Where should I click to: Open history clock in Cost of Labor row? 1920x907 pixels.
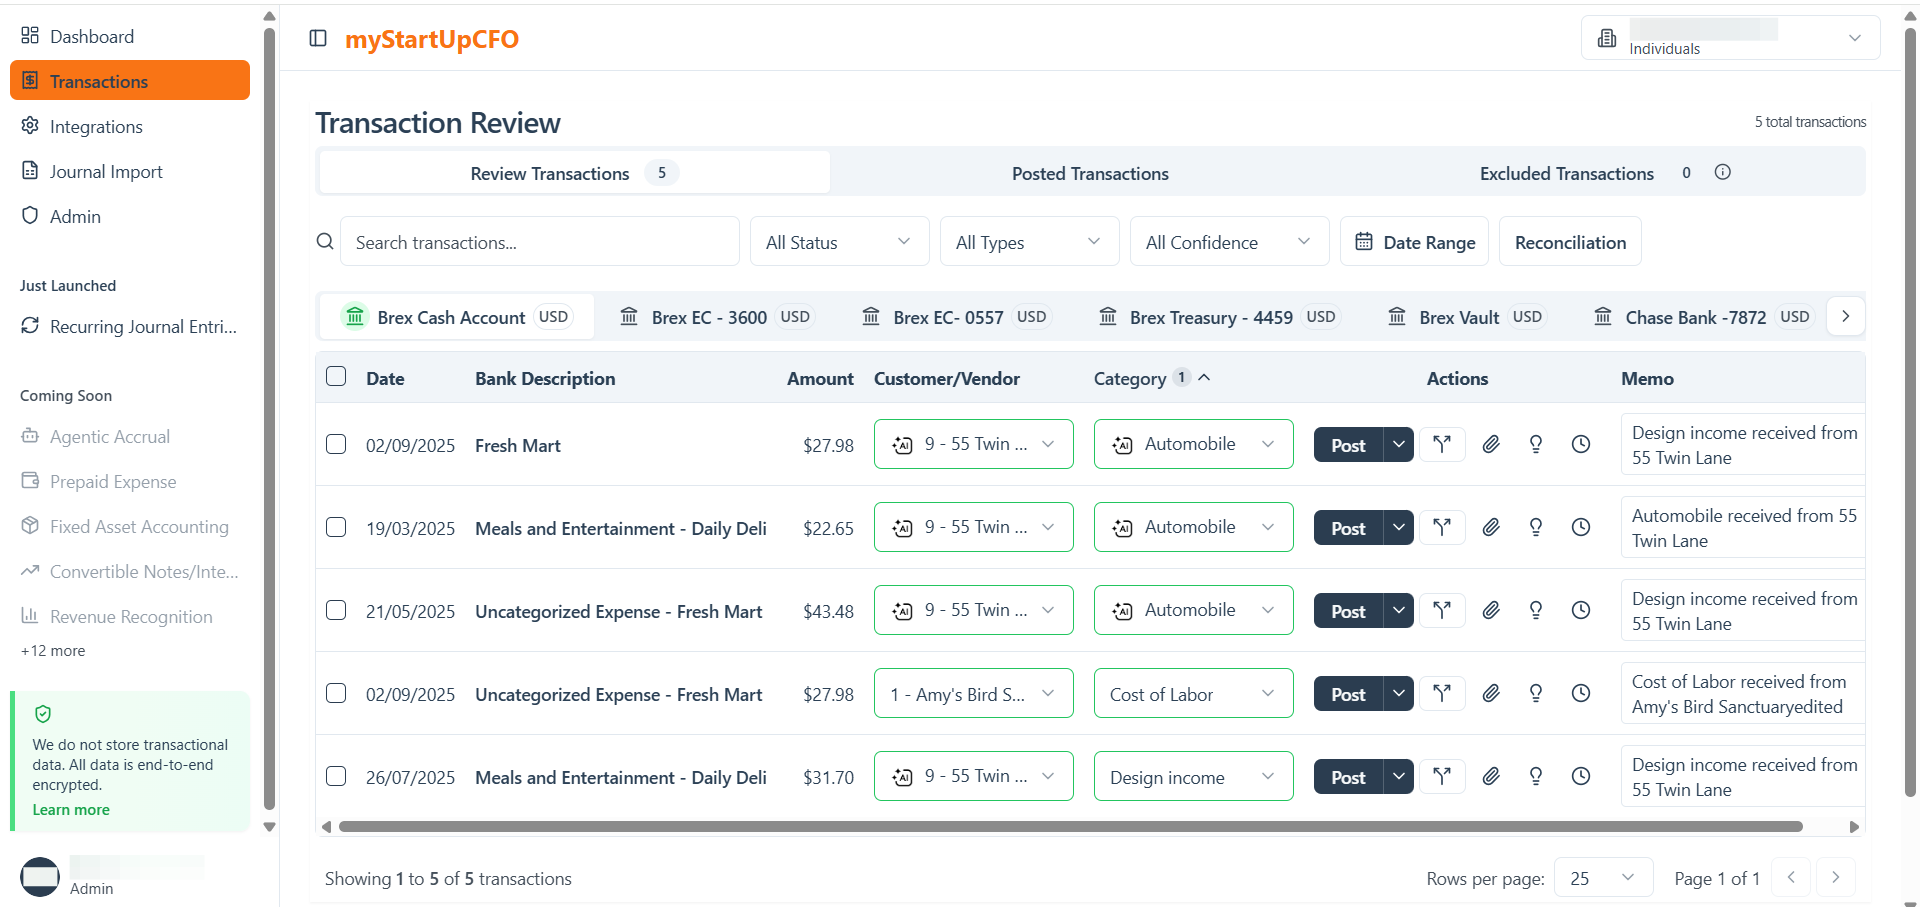tap(1580, 693)
